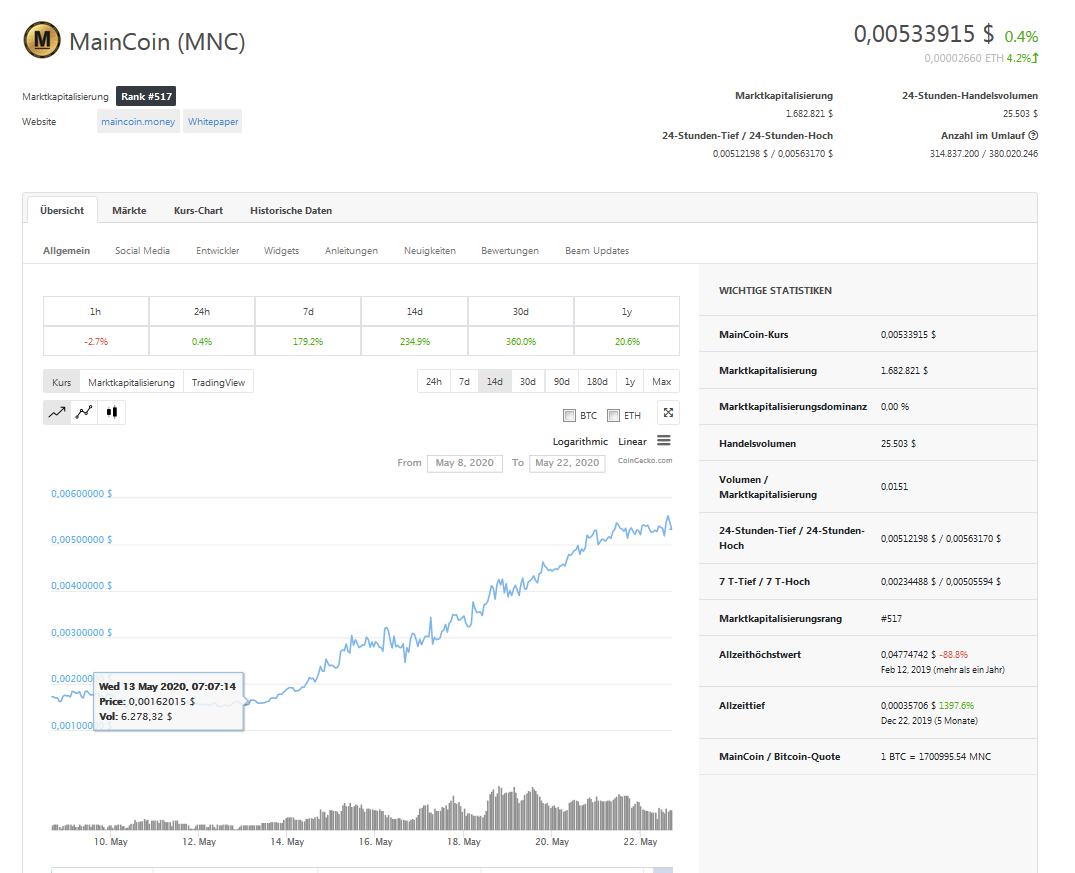This screenshot has width=1075, height=873.
Task: Select the smoothed line chart icon
Action: pyautogui.click(x=84, y=412)
